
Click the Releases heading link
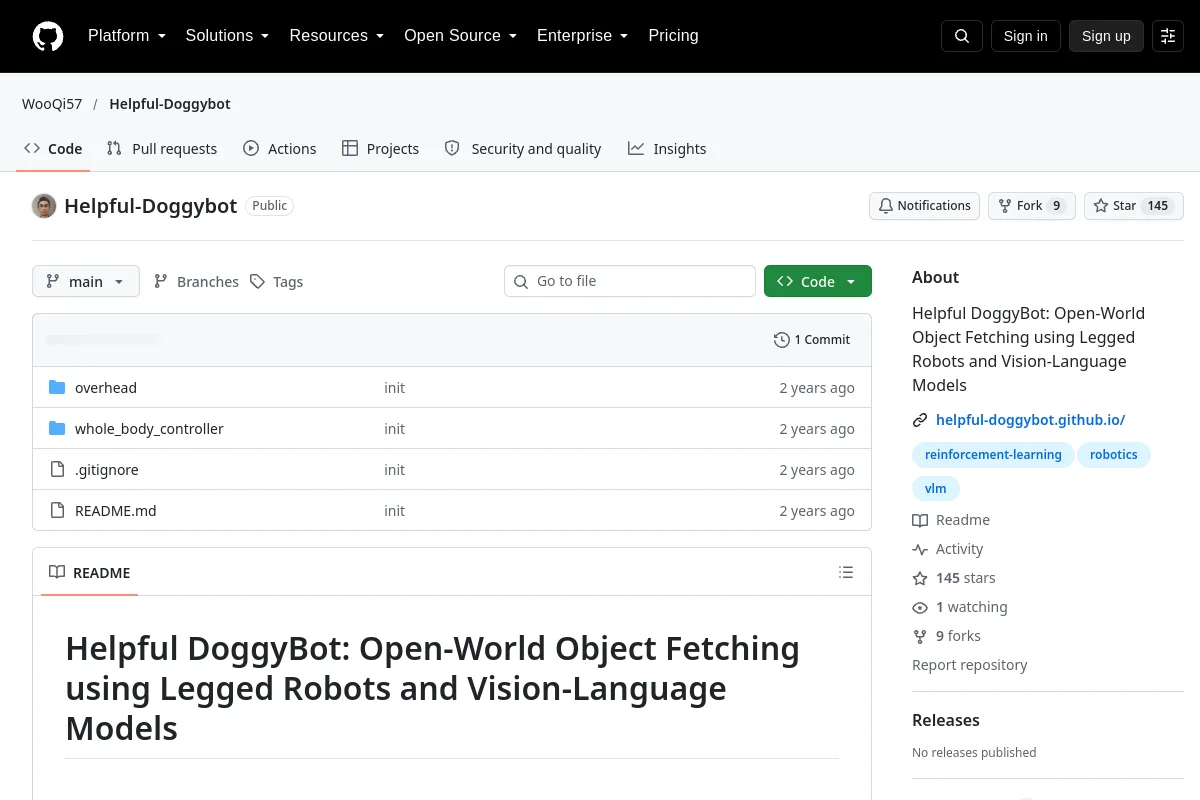(946, 721)
